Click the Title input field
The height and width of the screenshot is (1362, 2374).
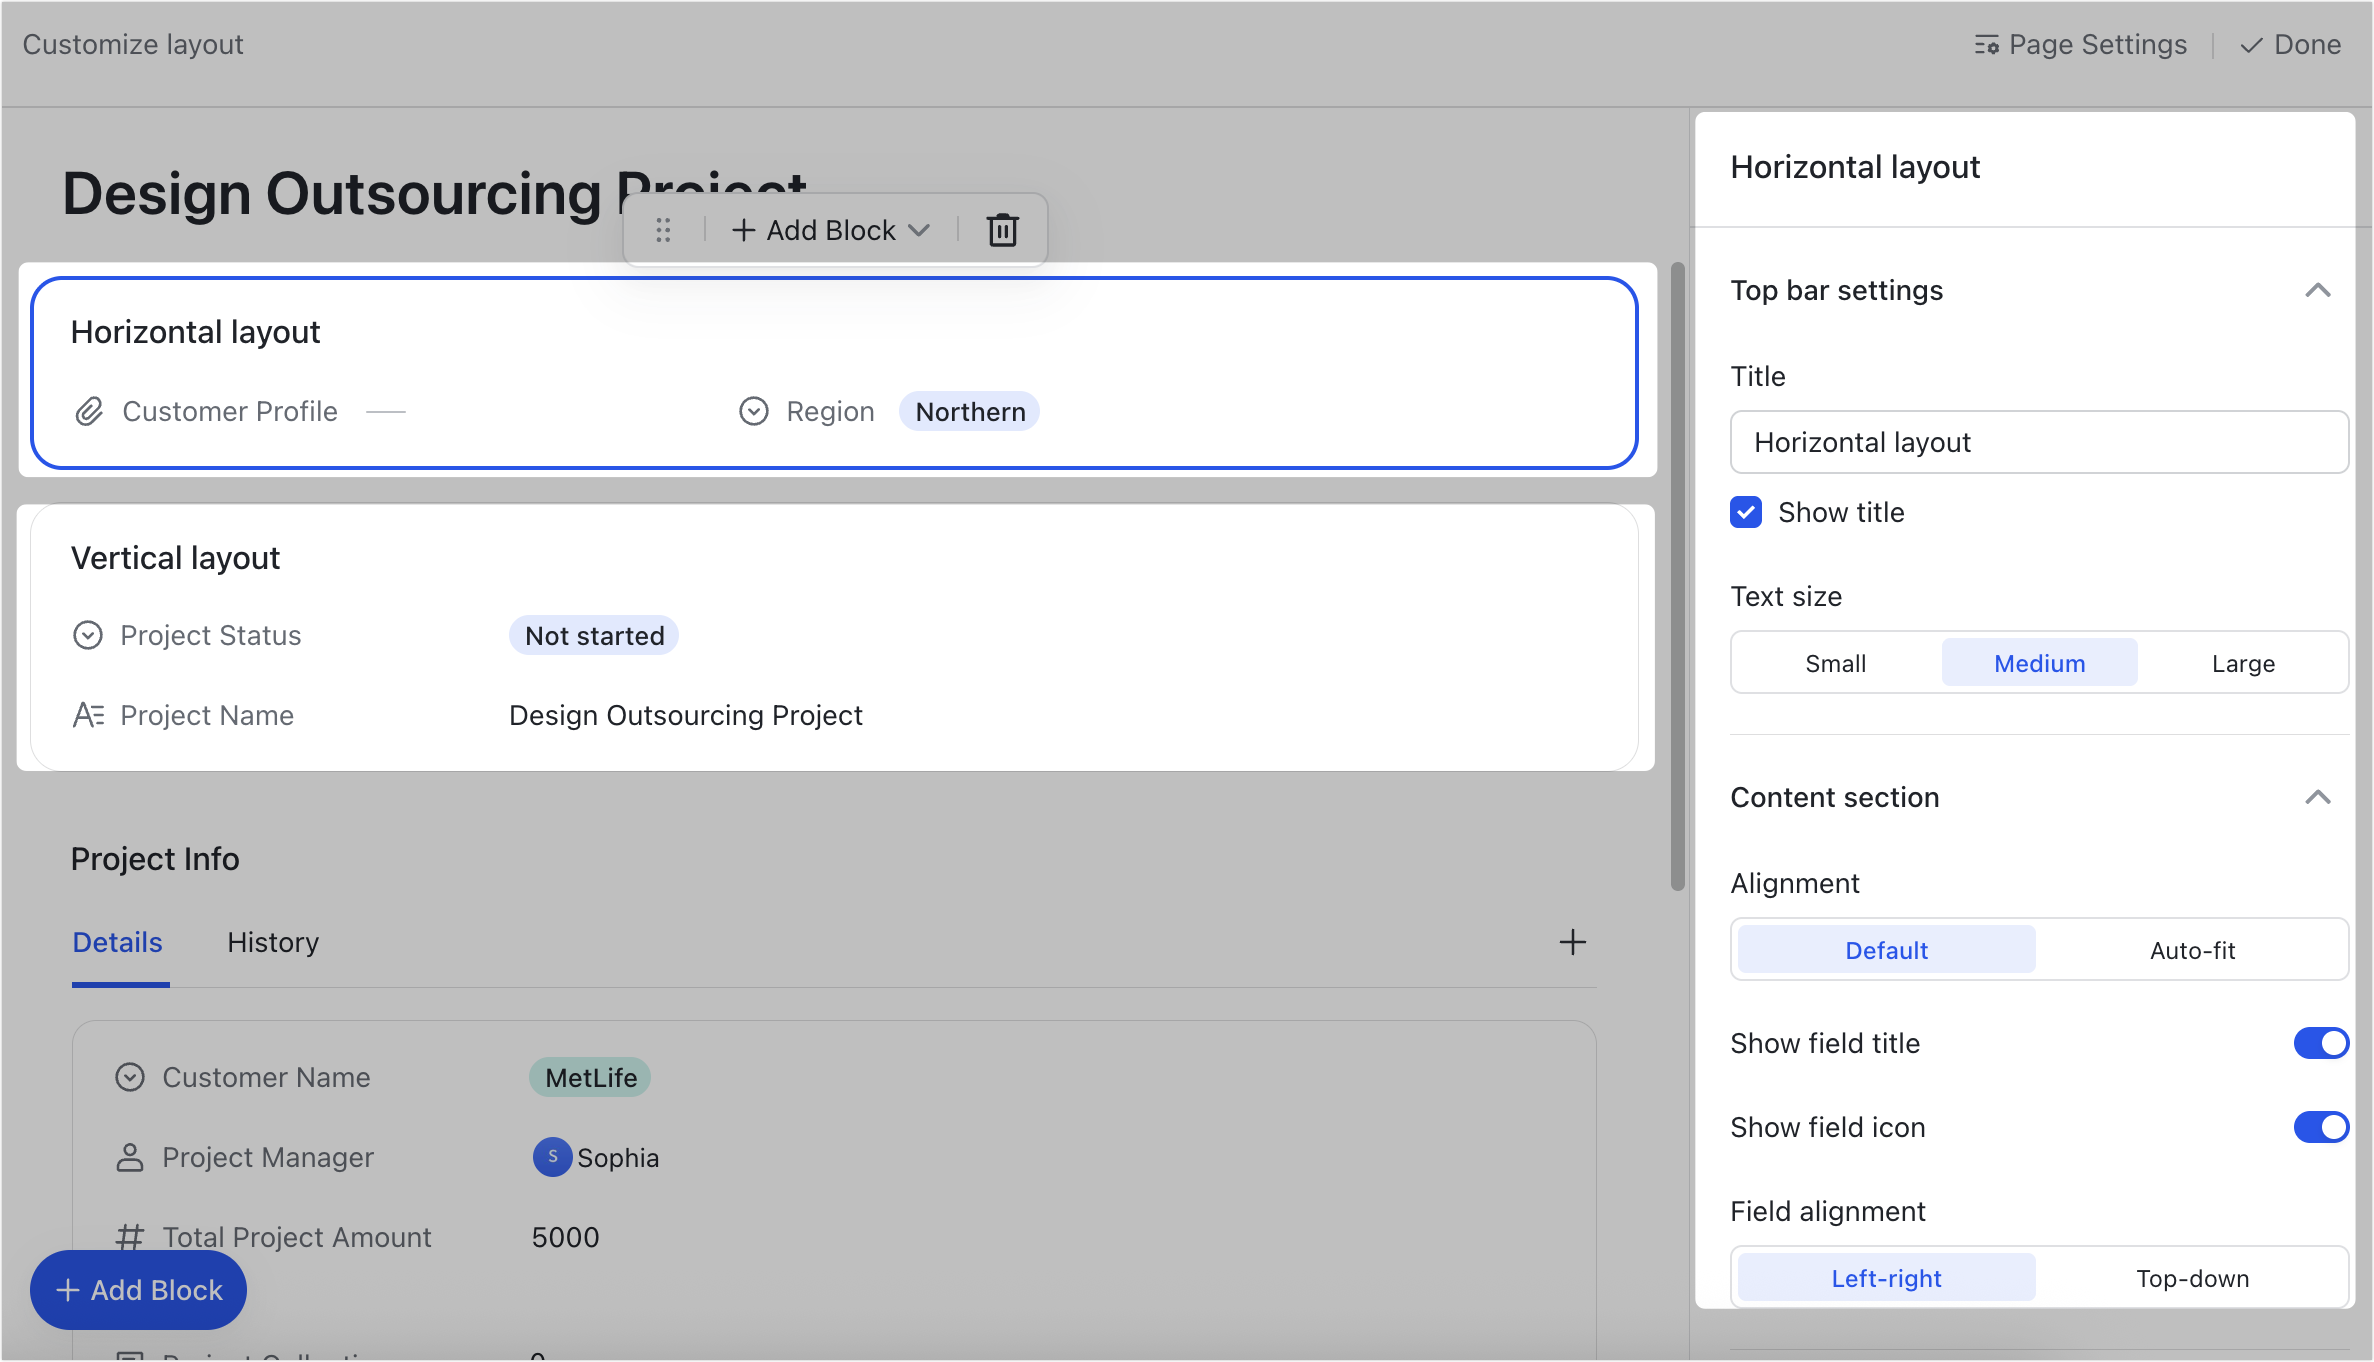coord(2039,442)
